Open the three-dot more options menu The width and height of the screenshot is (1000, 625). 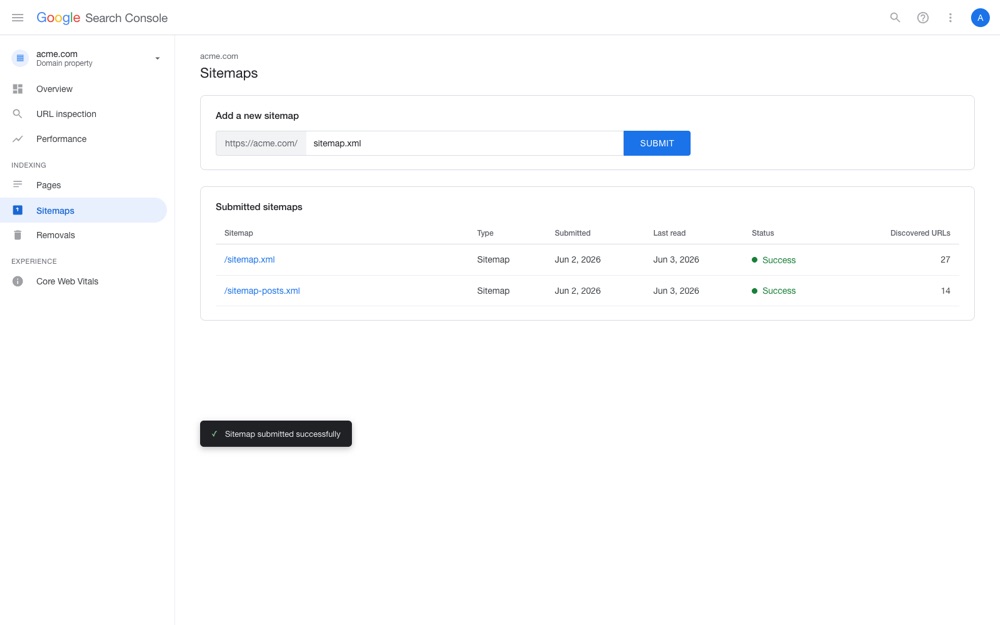[x=950, y=18]
